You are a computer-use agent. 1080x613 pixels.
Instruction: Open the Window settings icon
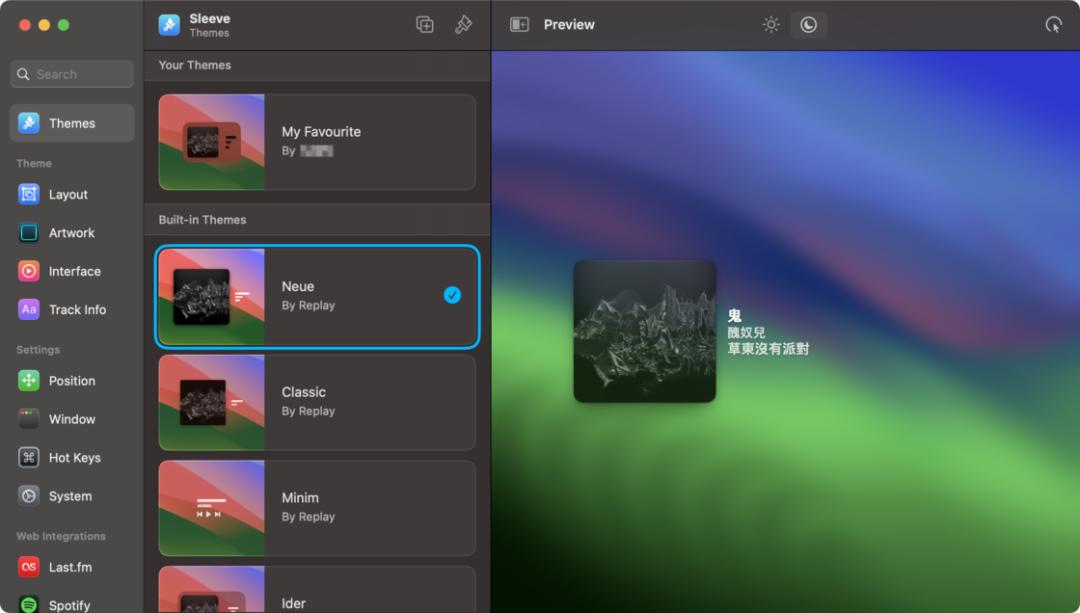coord(29,419)
